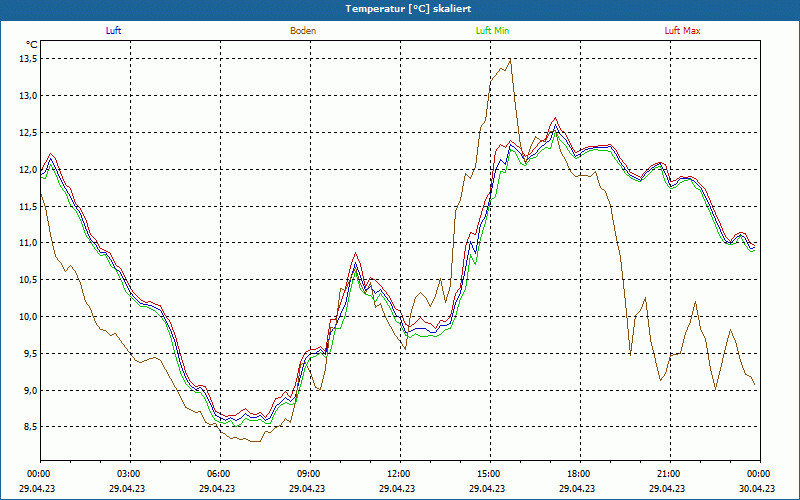Select the 13,0 y-axis tick label
This screenshot has width=800, height=500.
[28, 96]
